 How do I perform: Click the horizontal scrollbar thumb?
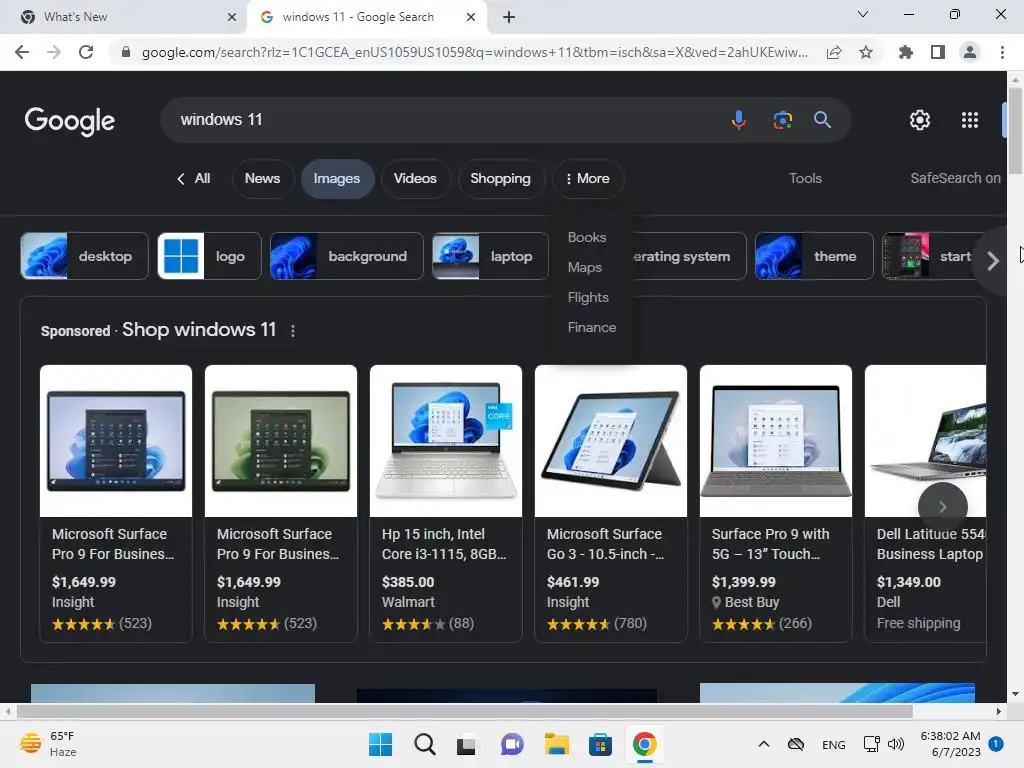(464, 711)
